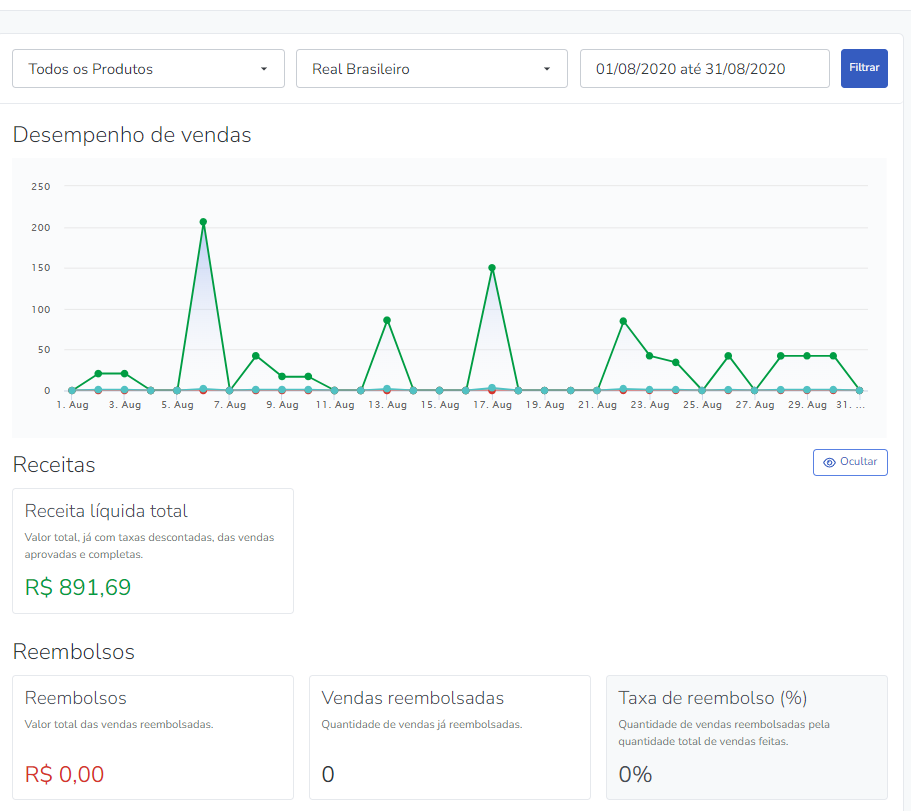The height and width of the screenshot is (811, 911).
Task: Click the 26 Aug green data point
Action: 728,356
